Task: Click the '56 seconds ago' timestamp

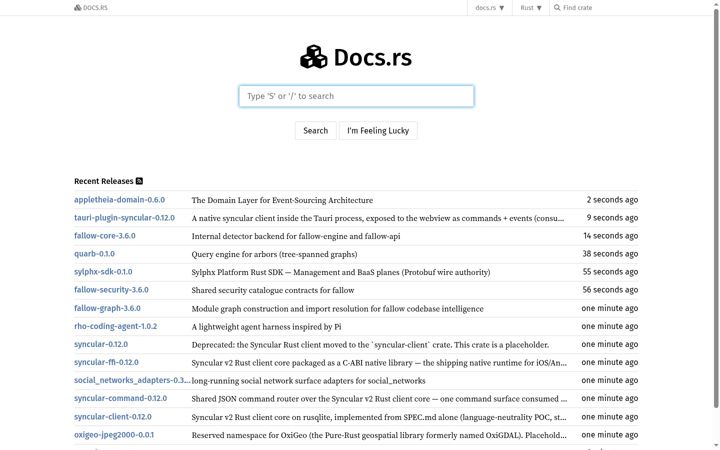Action: click(x=610, y=290)
